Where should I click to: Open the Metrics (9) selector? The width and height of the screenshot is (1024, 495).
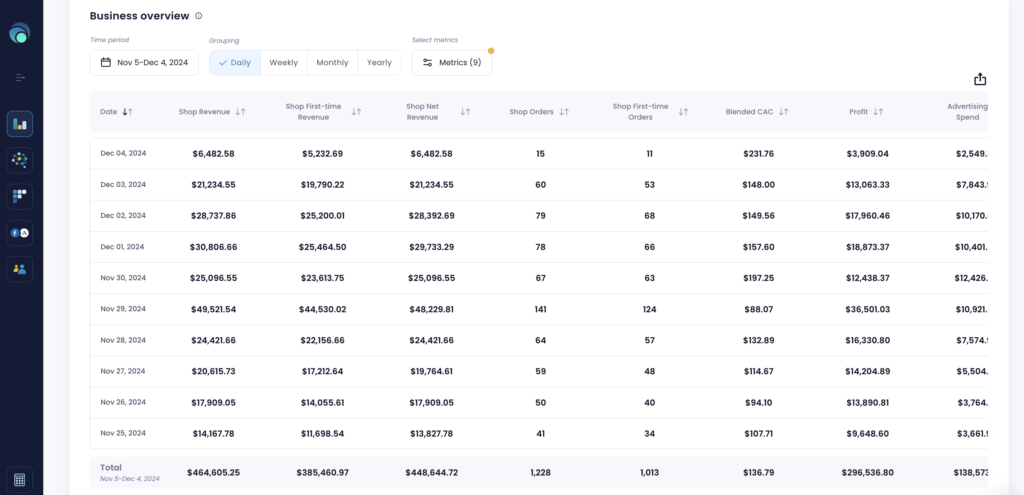pyautogui.click(x=452, y=63)
